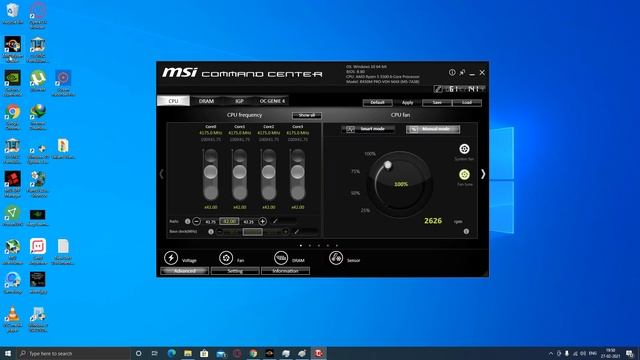Adjust the Core0 frequency slider

pos(211,171)
